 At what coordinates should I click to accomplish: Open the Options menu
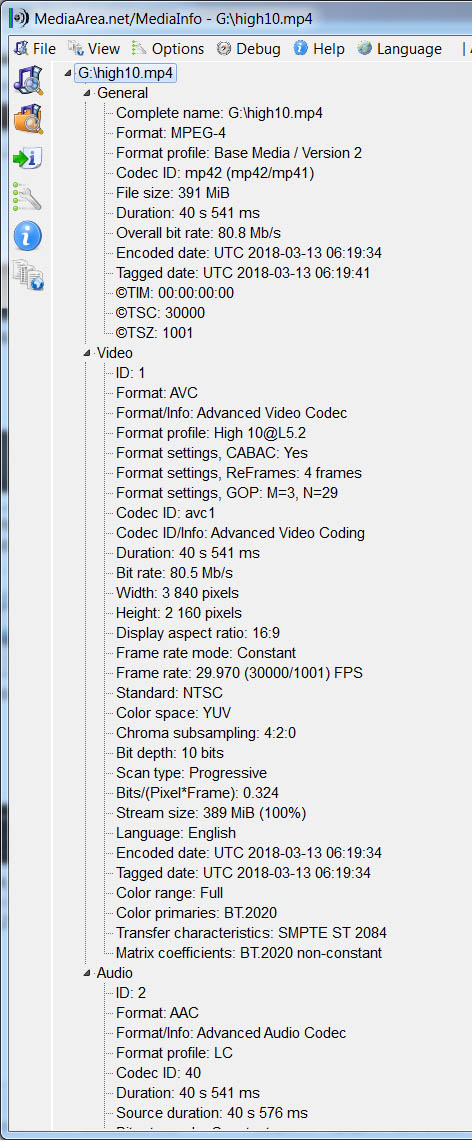[x=168, y=49]
